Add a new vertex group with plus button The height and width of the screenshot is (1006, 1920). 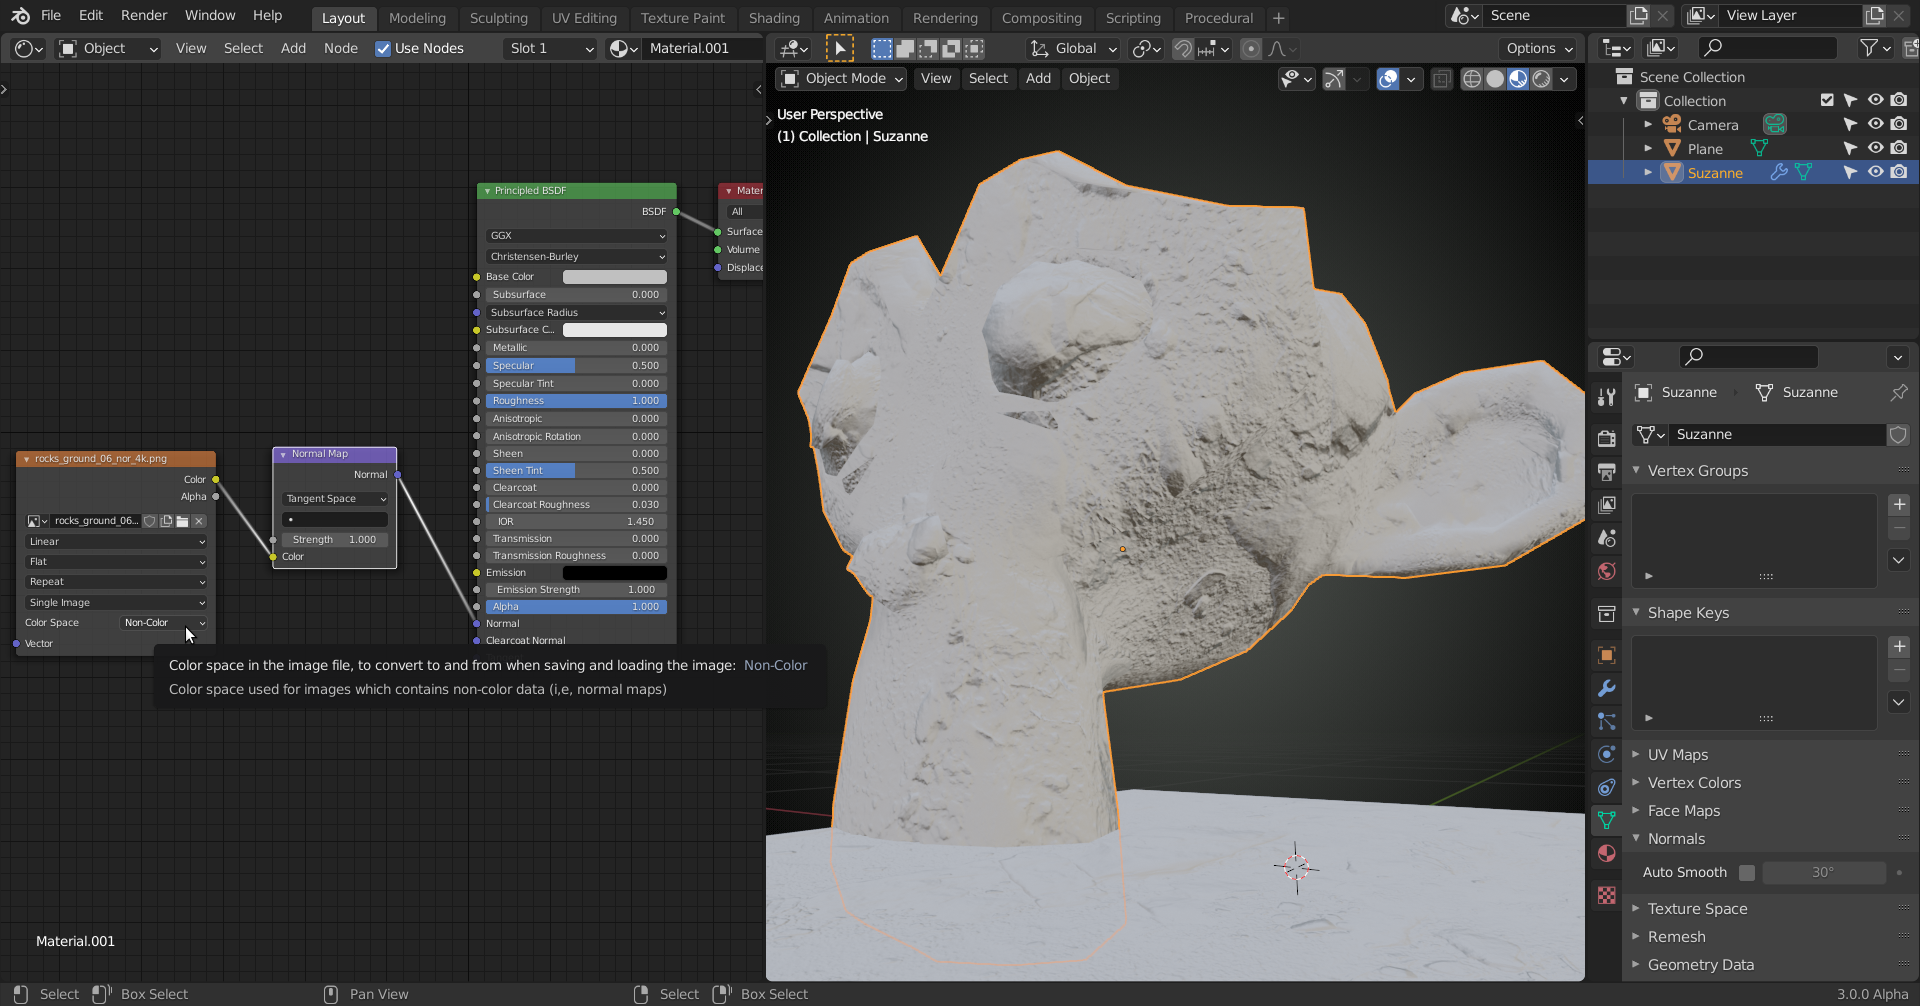click(1899, 504)
